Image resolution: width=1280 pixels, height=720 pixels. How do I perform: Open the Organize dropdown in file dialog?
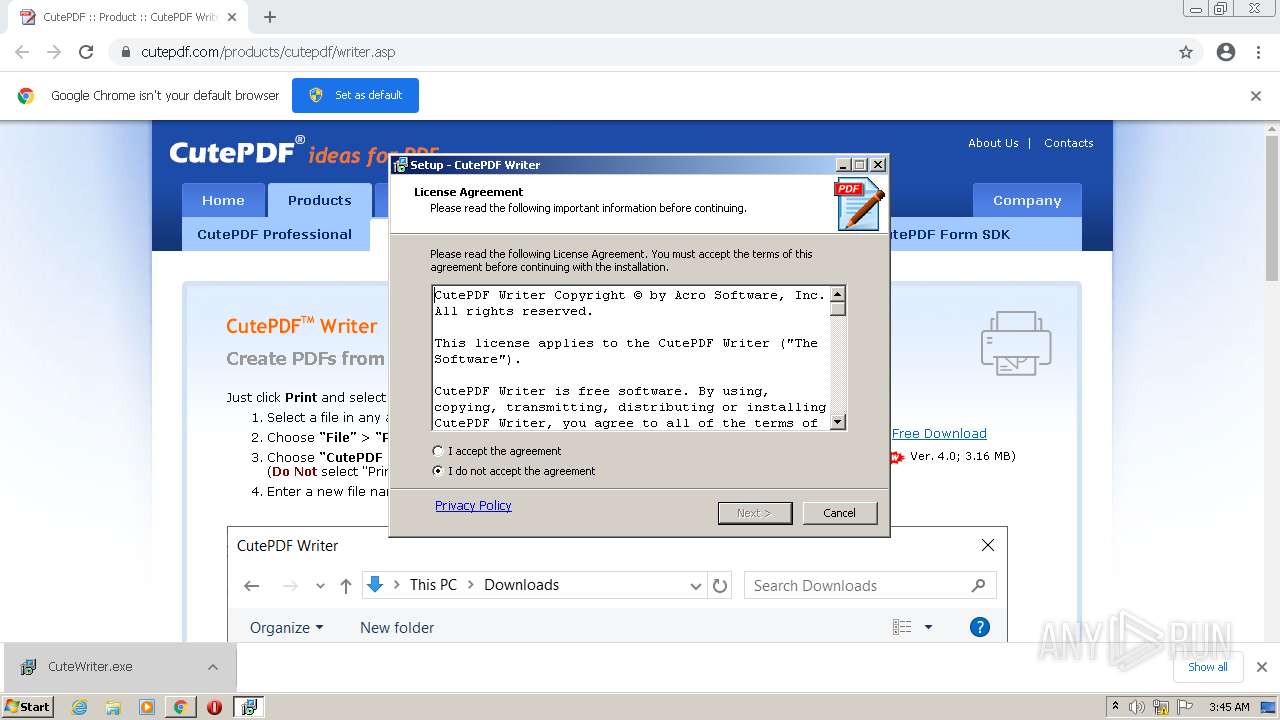(x=286, y=628)
